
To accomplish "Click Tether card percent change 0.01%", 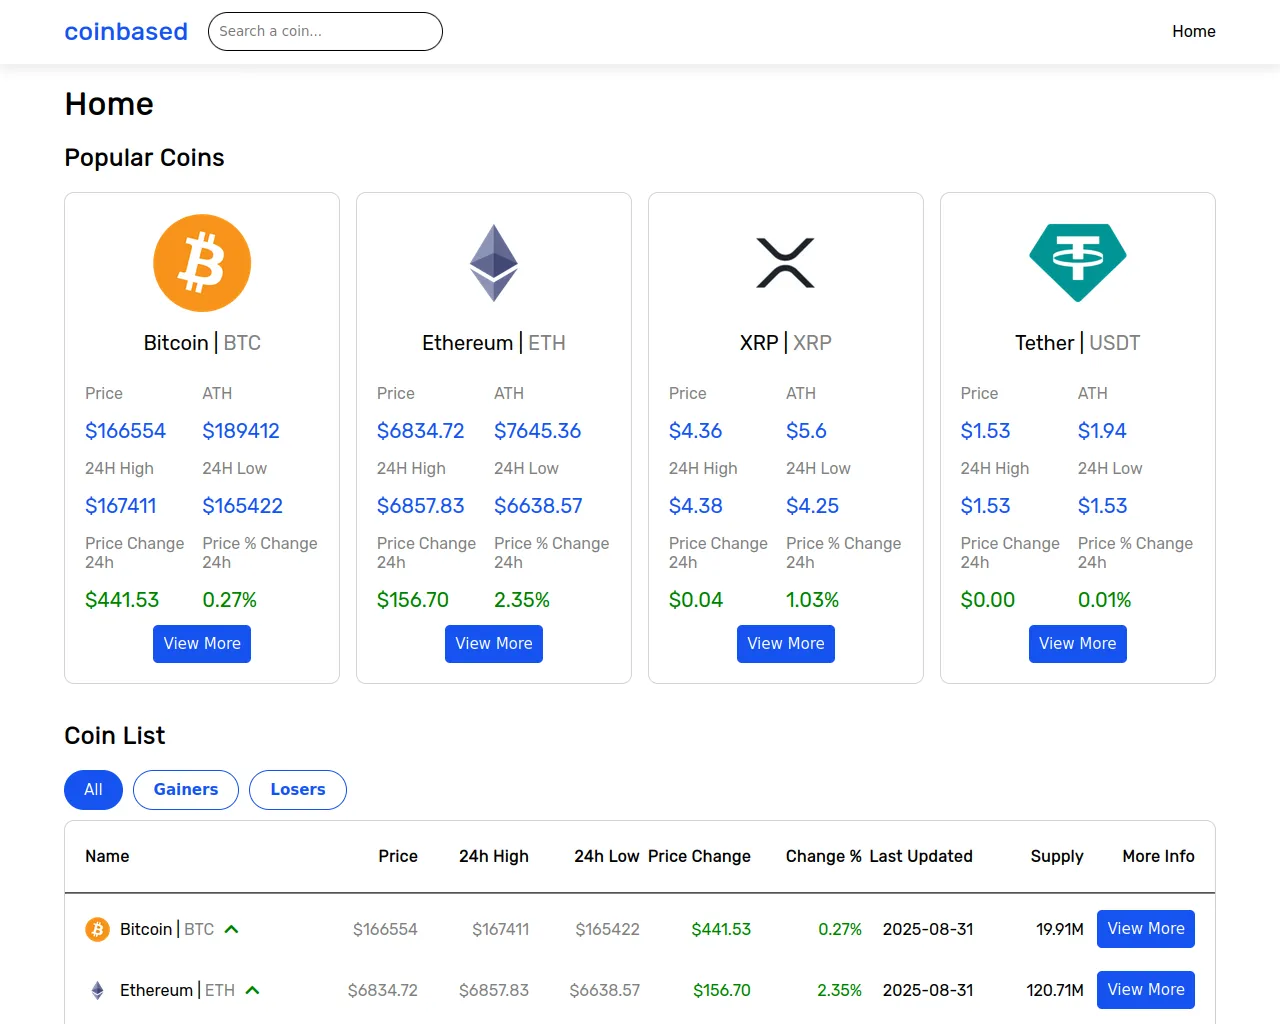I will coord(1105,600).
